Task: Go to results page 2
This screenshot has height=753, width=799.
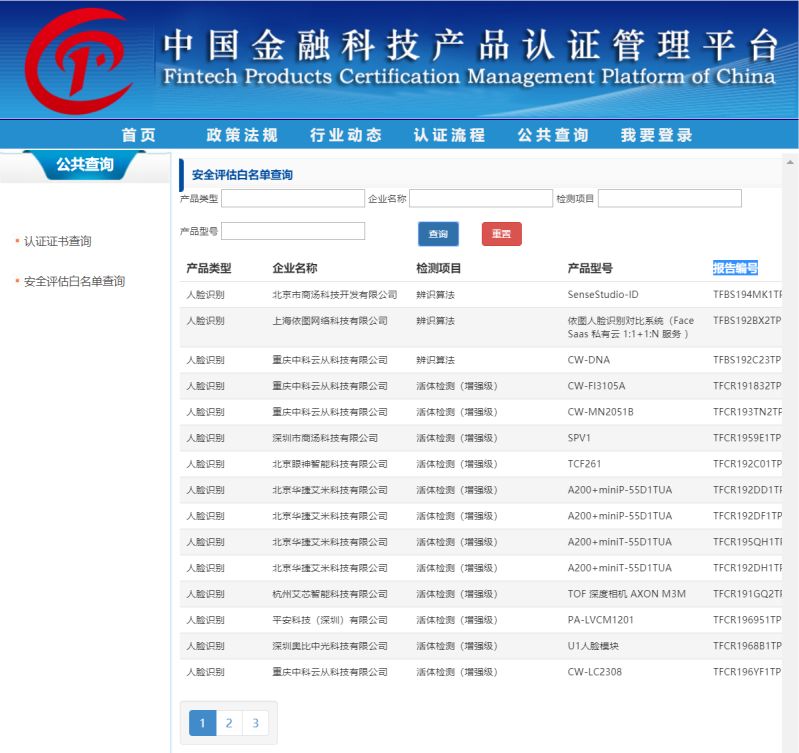Action: (x=229, y=722)
